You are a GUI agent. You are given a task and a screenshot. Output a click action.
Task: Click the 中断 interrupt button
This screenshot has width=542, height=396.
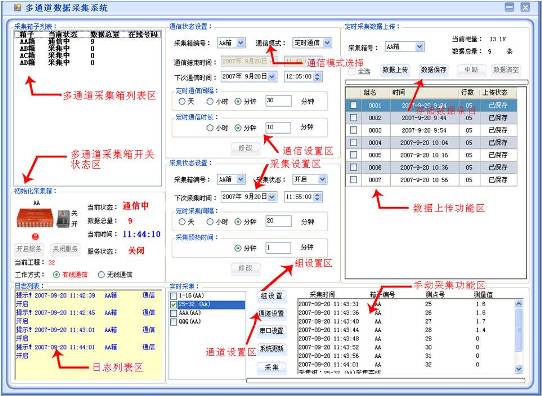[x=471, y=70]
